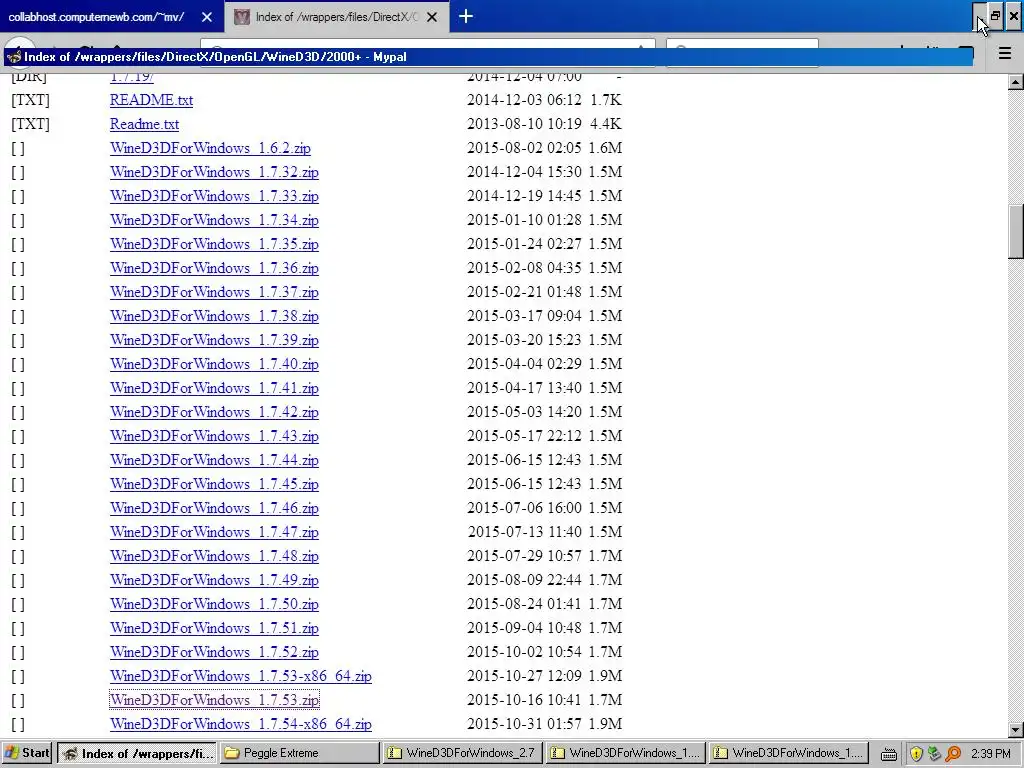The width and height of the screenshot is (1024, 768).
Task: Close the collabhost.computernewb.com tab
Action: tap(207, 17)
